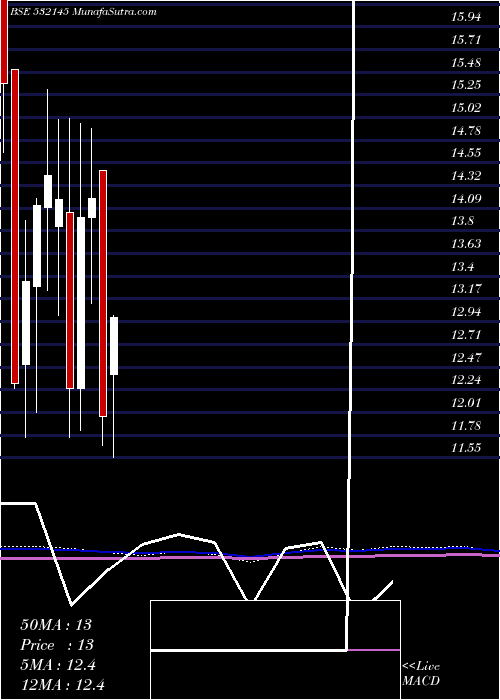The image size is (500, 700).
Task: Click the 14.78 price axis label
Action: [466, 131]
